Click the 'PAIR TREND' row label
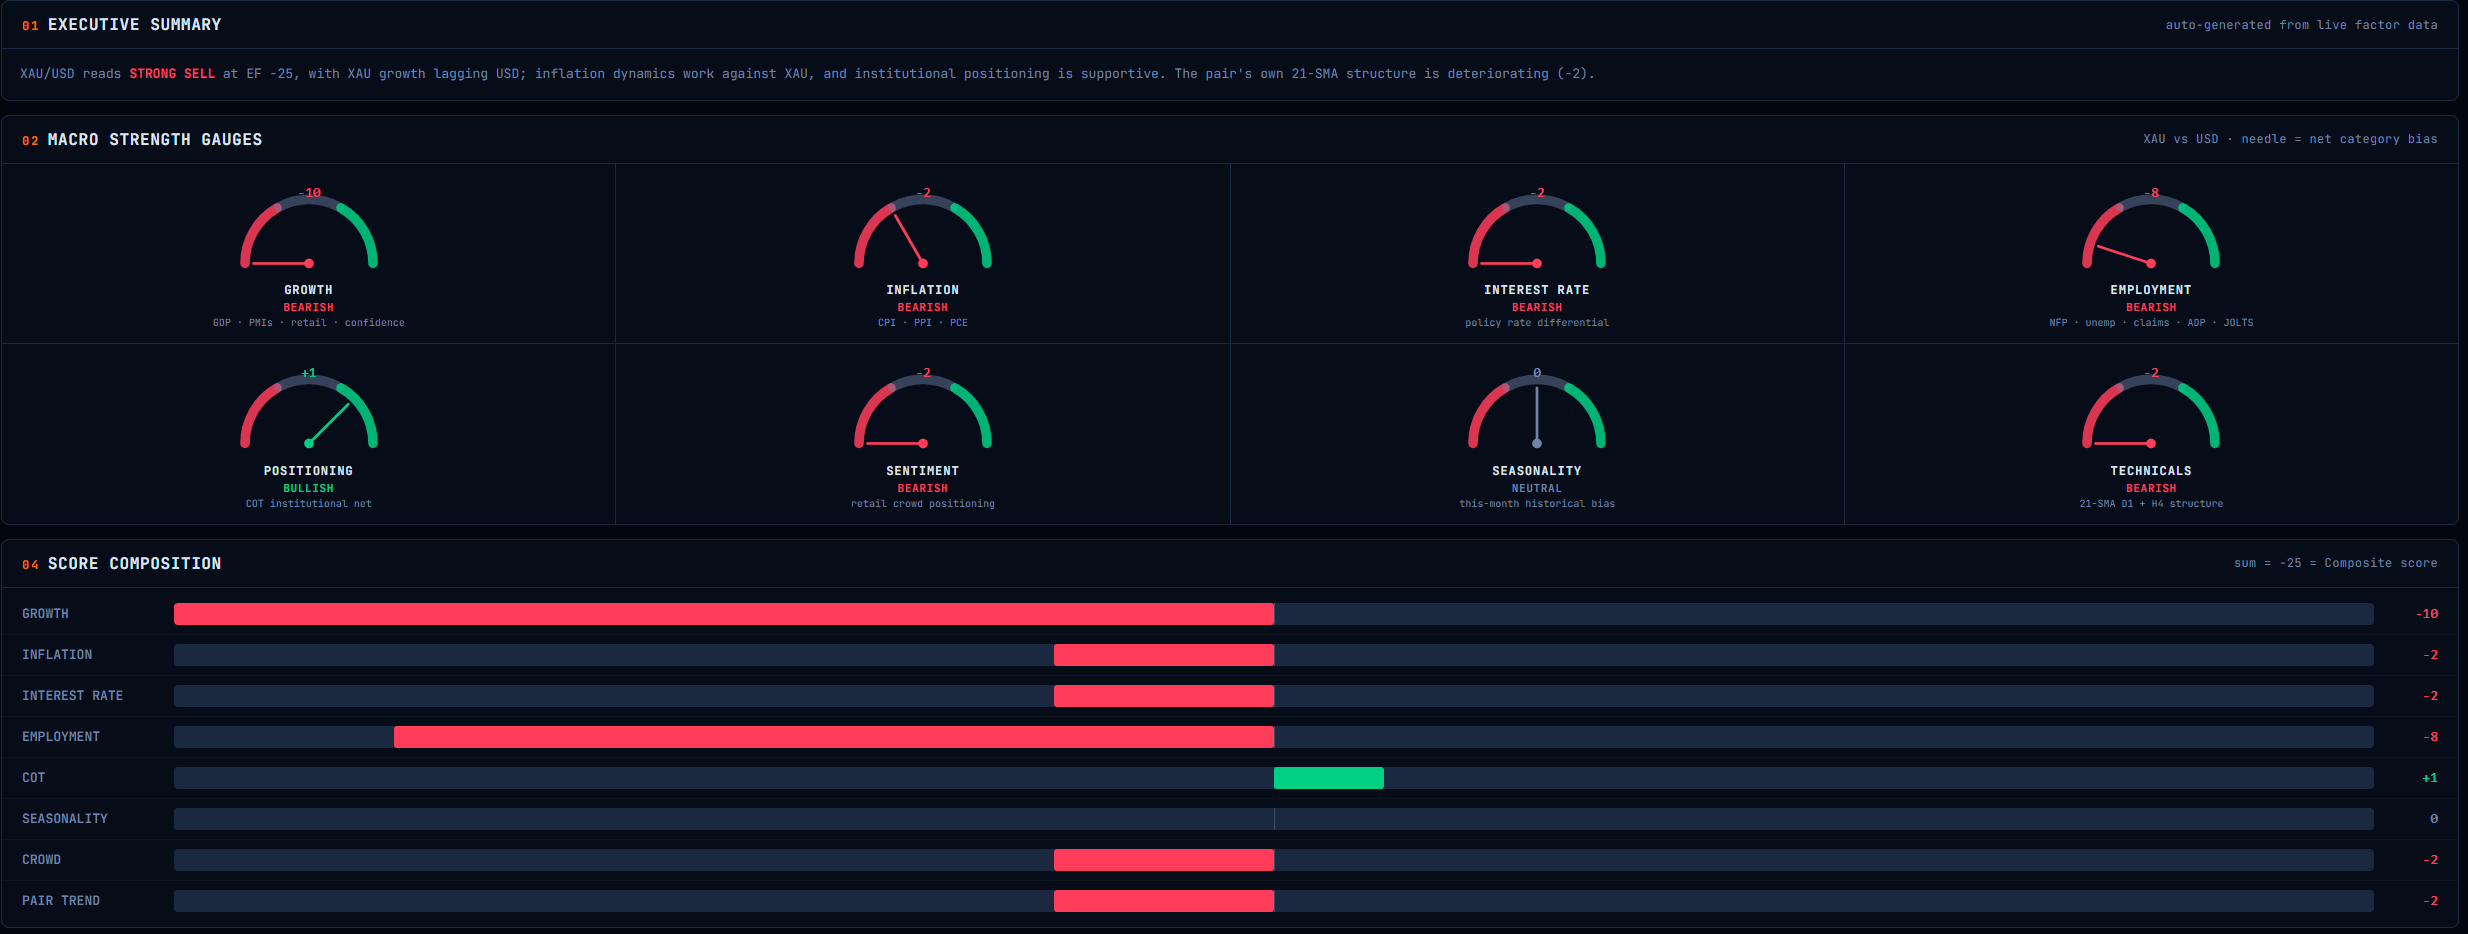Screen dimensions: 2468x934 pyautogui.click(x=61, y=901)
